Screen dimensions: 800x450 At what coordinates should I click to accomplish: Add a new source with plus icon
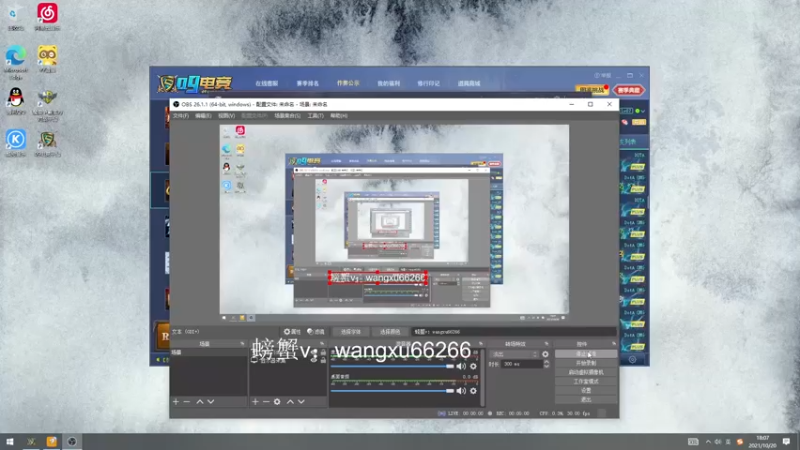pyautogui.click(x=255, y=402)
